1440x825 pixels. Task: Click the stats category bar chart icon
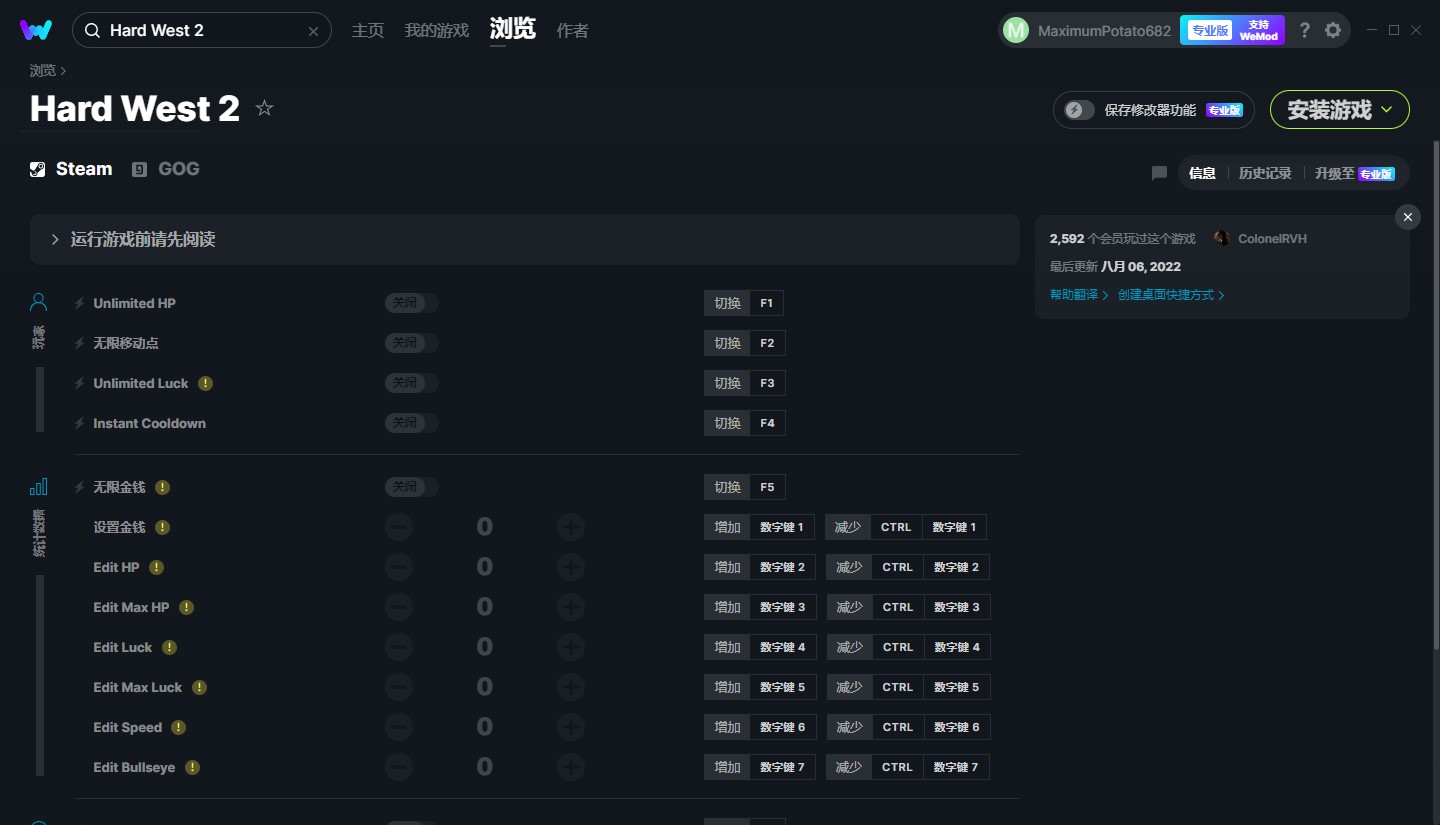(38, 487)
